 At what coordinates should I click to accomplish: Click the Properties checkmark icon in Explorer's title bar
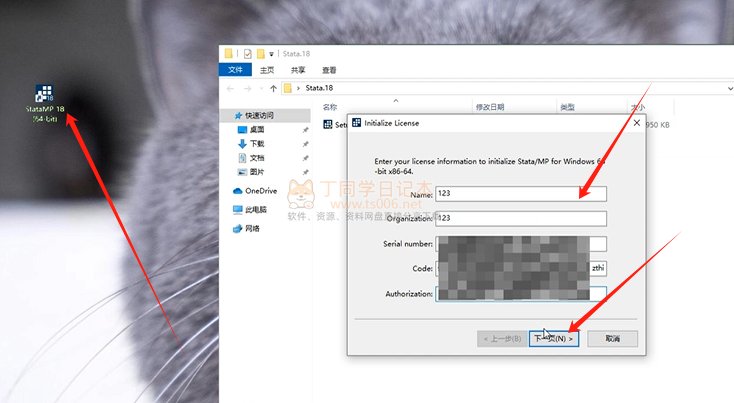click(248, 54)
